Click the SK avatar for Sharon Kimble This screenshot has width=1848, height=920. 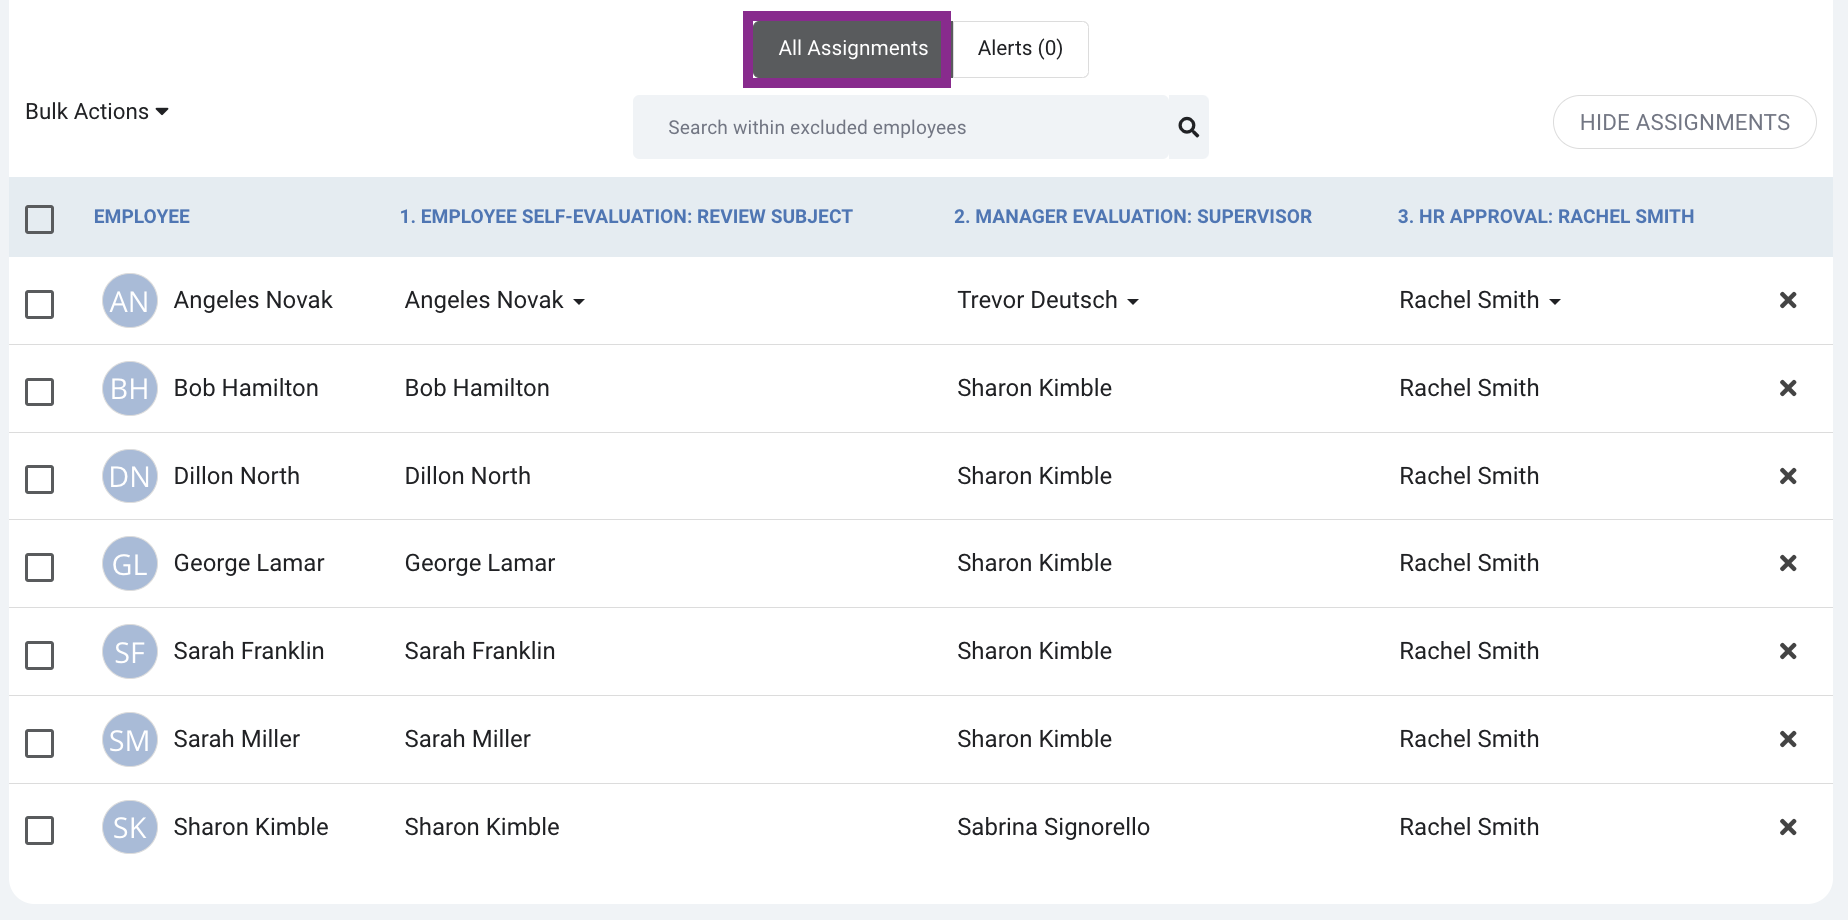(130, 827)
